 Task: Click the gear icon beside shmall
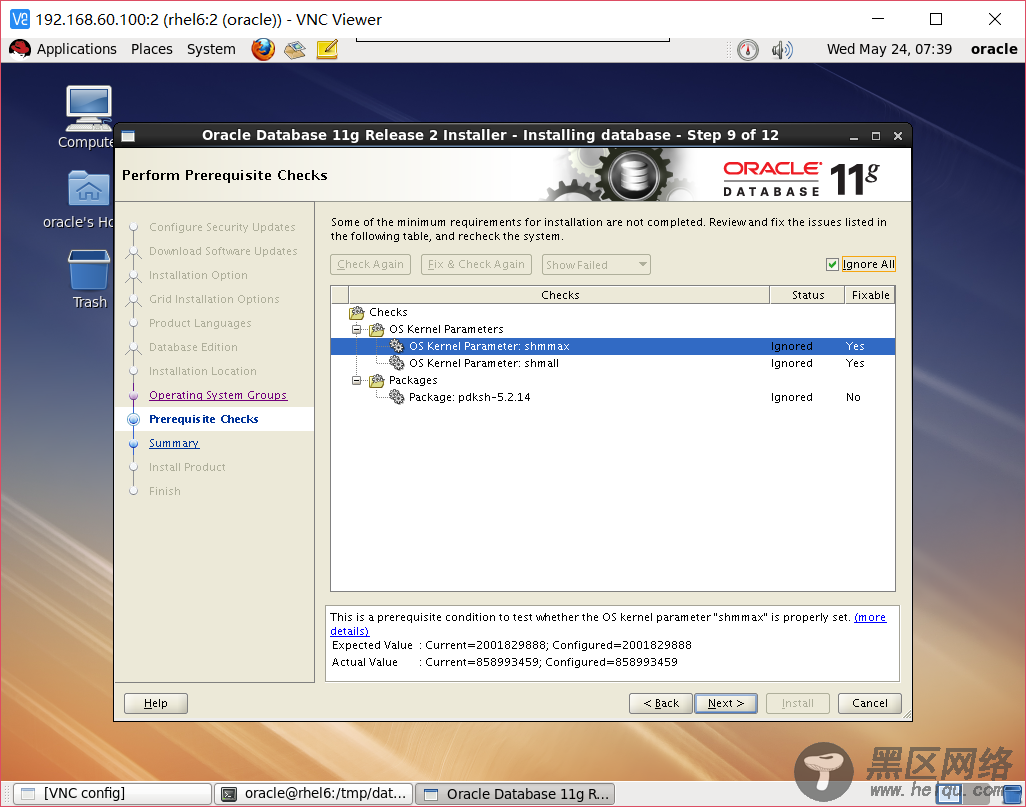pyautogui.click(x=397, y=363)
